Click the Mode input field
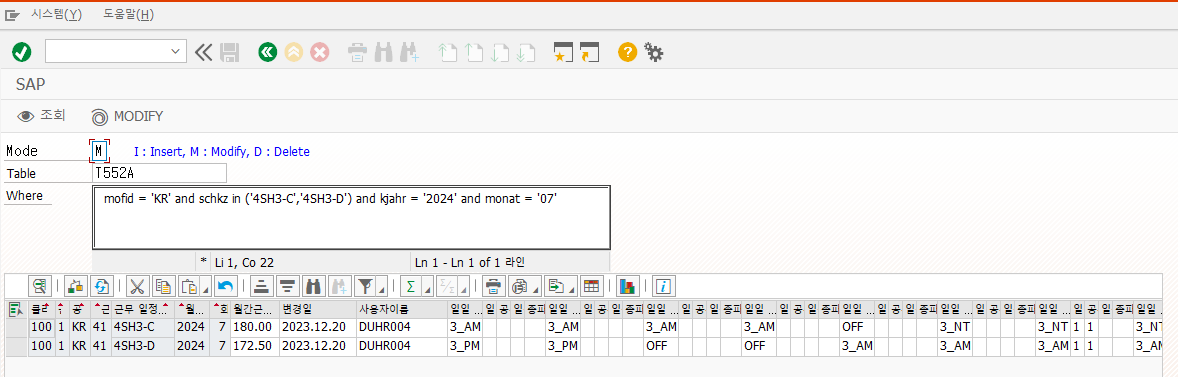The height and width of the screenshot is (377, 1178). (99, 150)
